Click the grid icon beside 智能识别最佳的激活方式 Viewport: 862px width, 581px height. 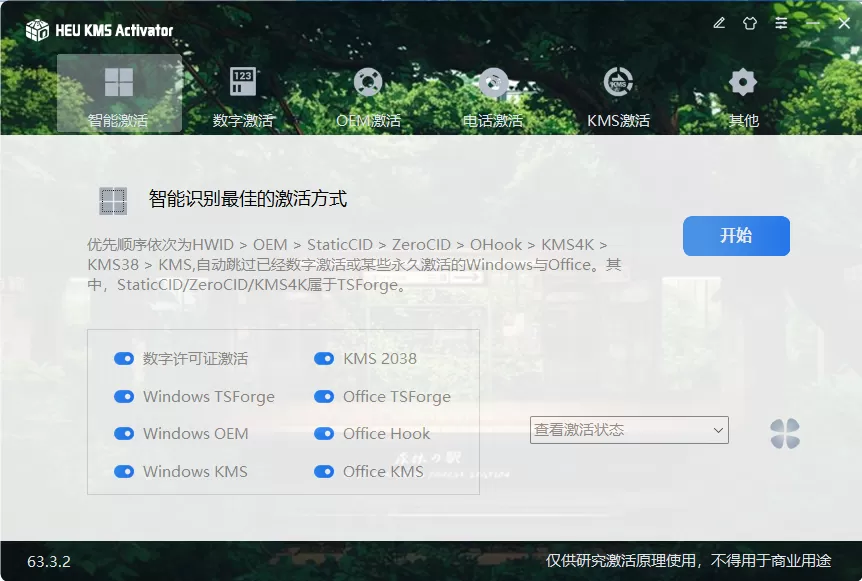click(113, 200)
